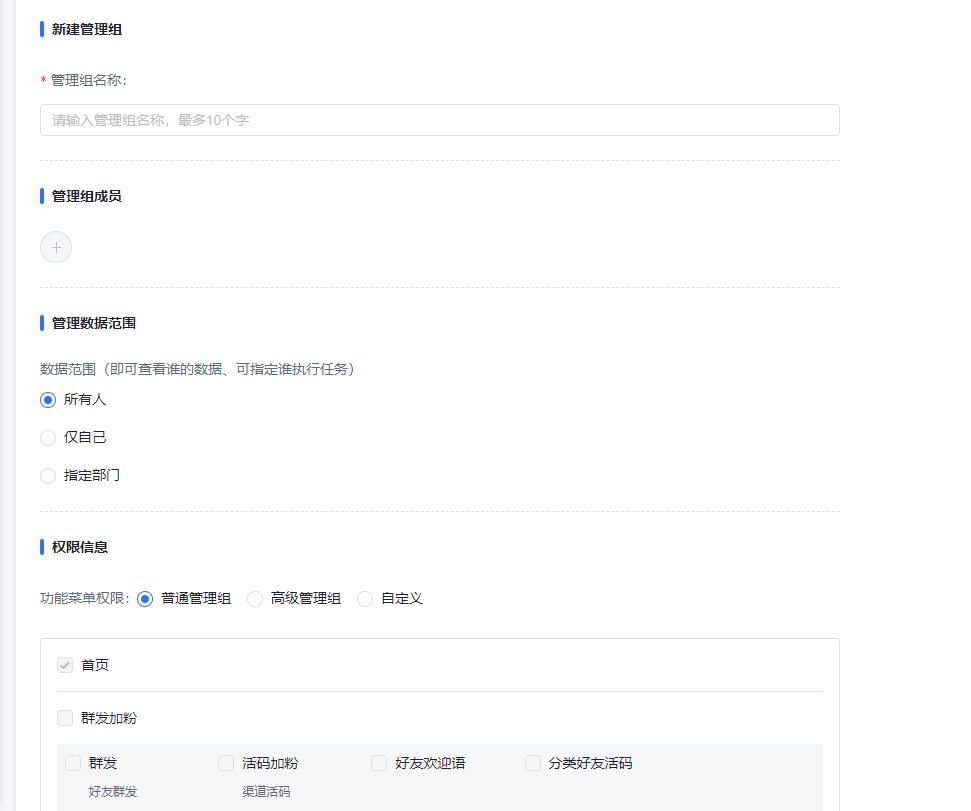Switch permissions to 高级管理组

255,599
